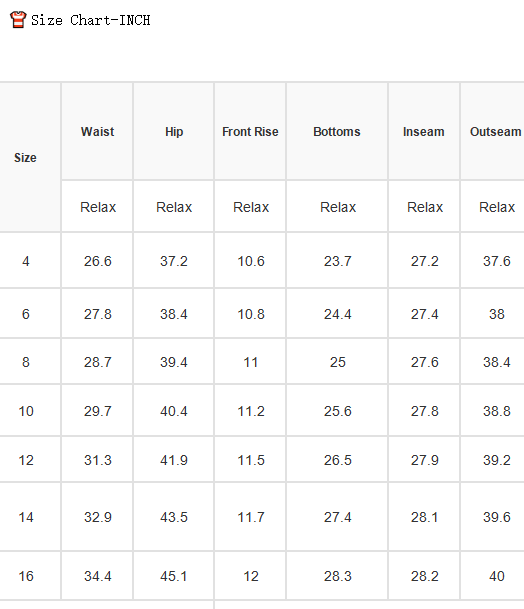Select the Waist column header
Image resolution: width=524 pixels, height=609 pixels.
click(97, 132)
